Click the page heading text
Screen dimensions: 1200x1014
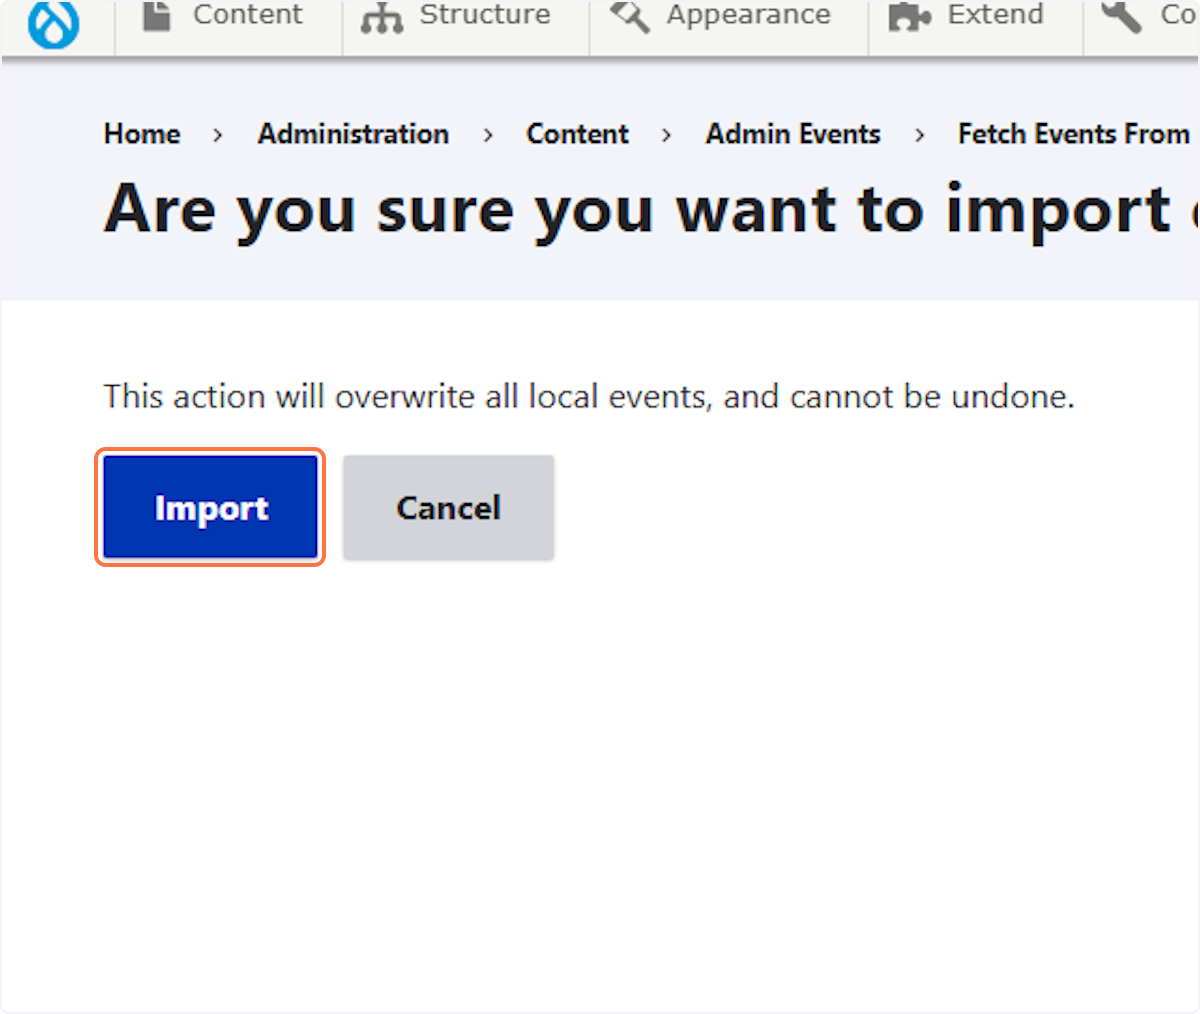click(600, 209)
